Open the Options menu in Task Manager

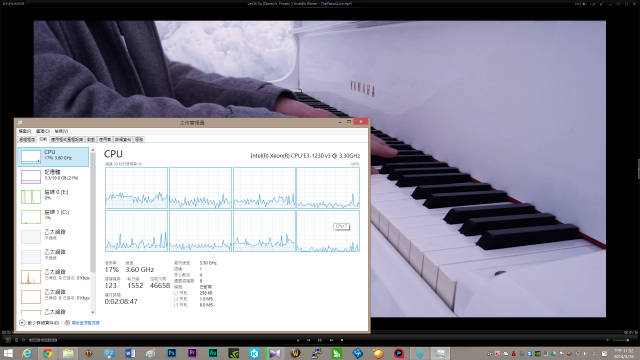point(42,131)
